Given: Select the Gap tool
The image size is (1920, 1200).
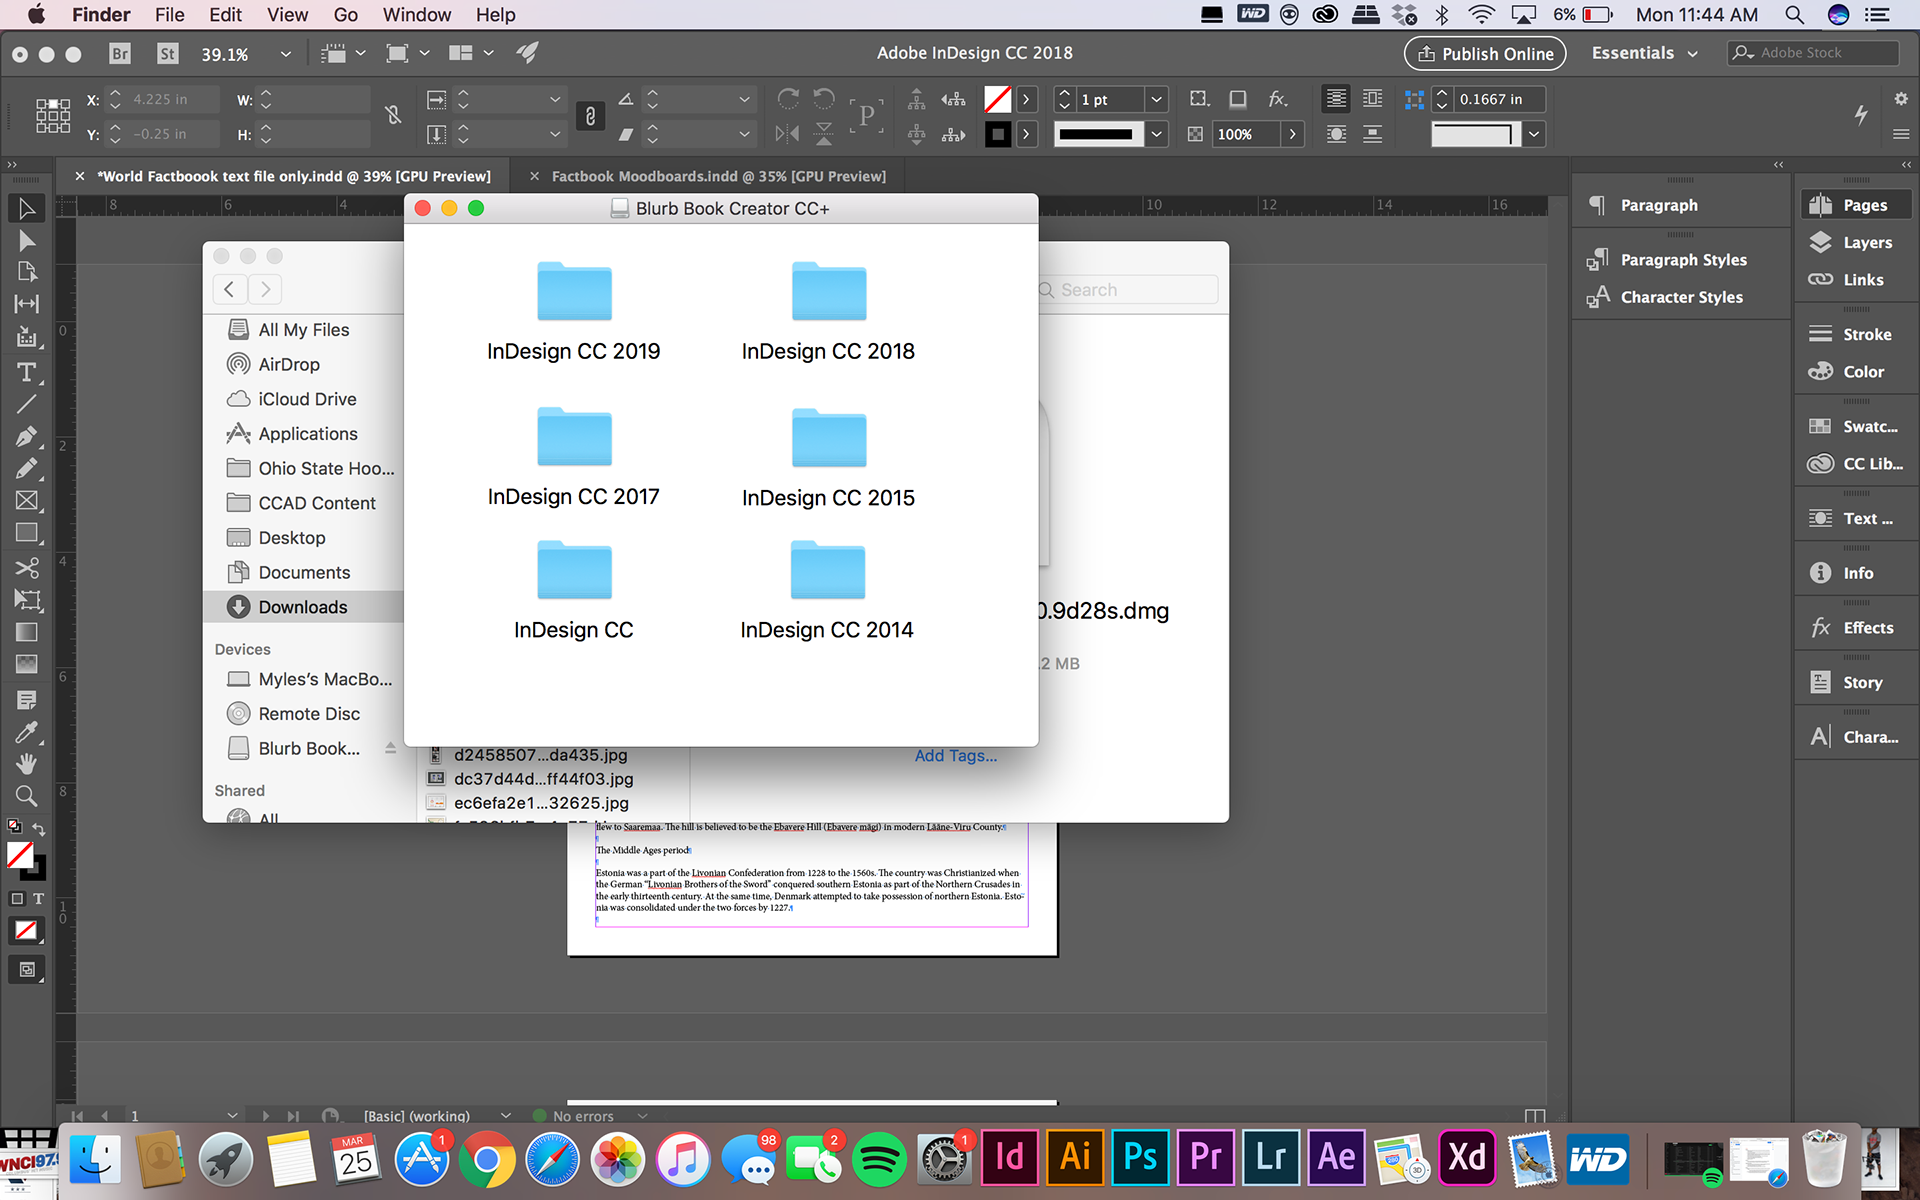Looking at the screenshot, I should [x=27, y=304].
